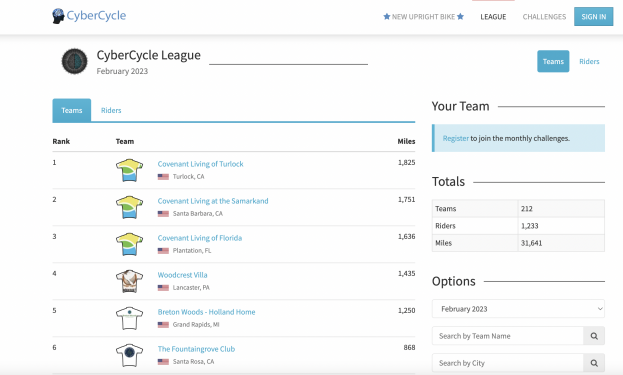Click the US flag next to Turlock, CA
The image size is (623, 375).
tap(163, 177)
